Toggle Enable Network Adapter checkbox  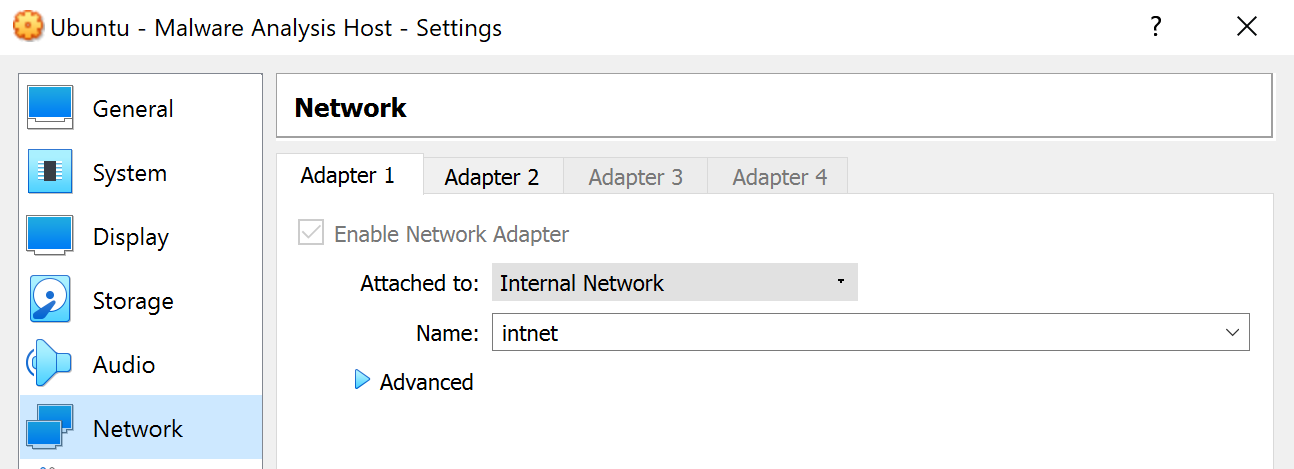coord(312,234)
